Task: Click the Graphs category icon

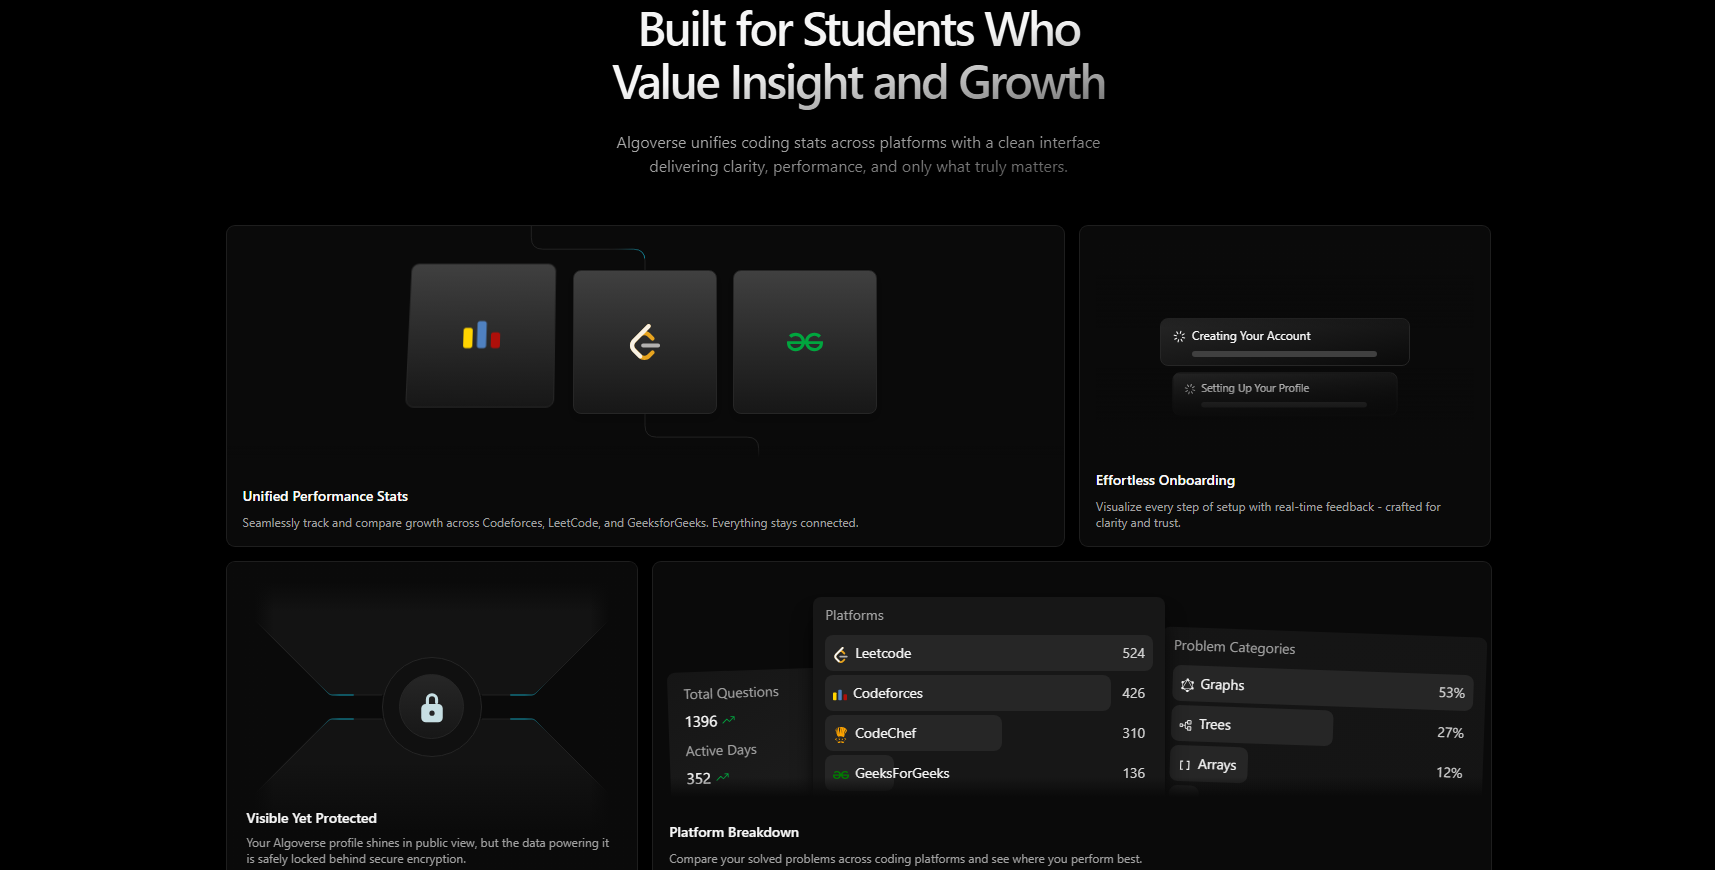Action: point(1187,685)
